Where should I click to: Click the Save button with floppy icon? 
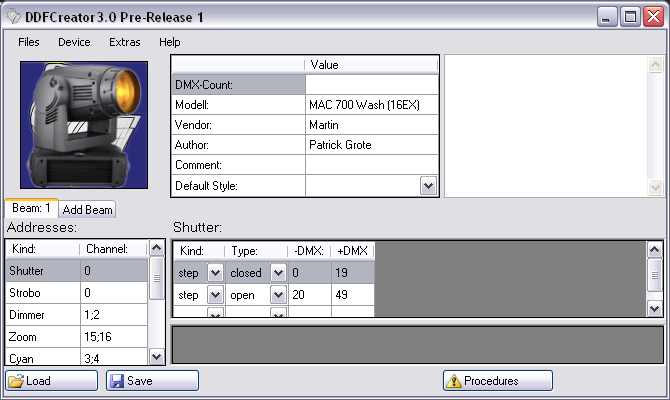(x=152, y=381)
